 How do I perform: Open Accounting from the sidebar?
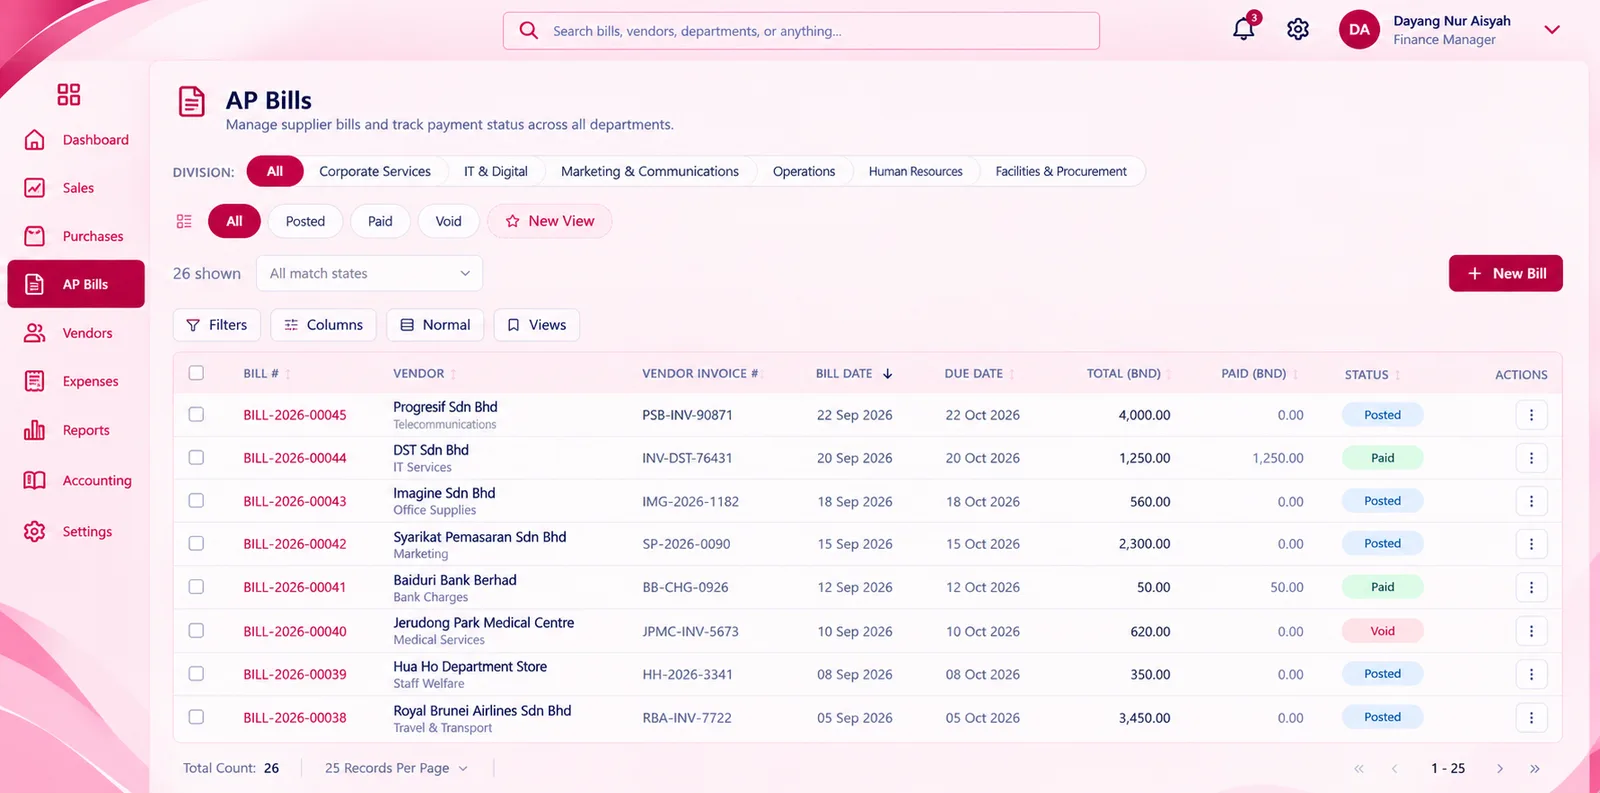pos(76,480)
